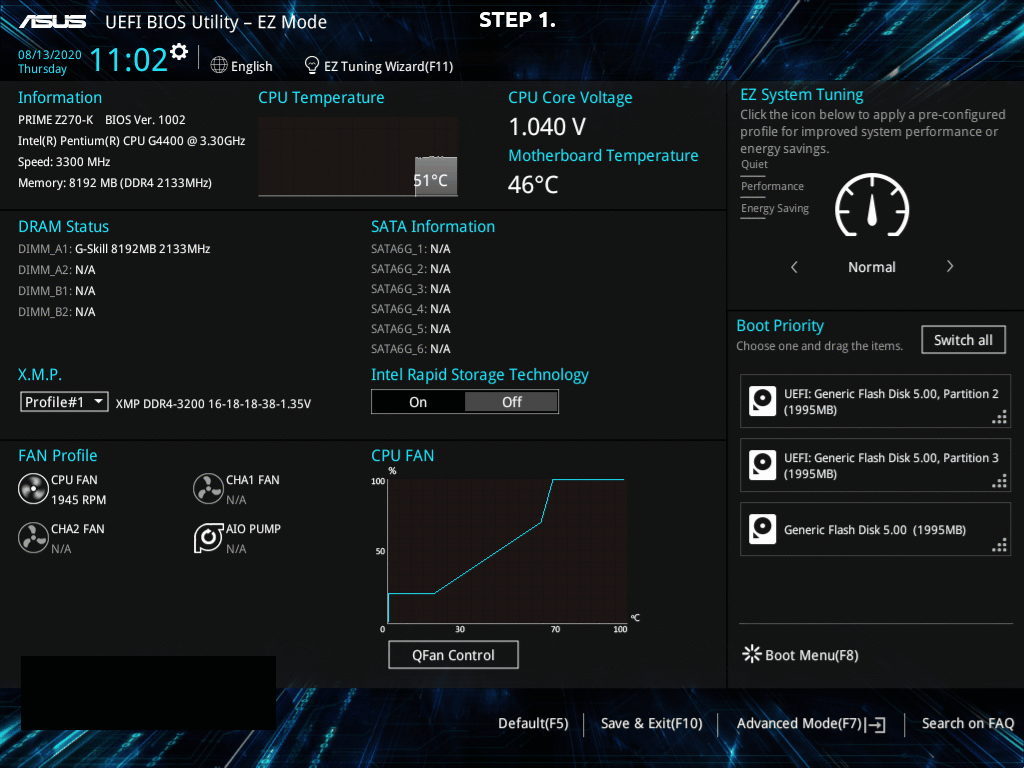The width and height of the screenshot is (1024, 768).
Task: Open Search on FAQ
Action: tap(968, 723)
